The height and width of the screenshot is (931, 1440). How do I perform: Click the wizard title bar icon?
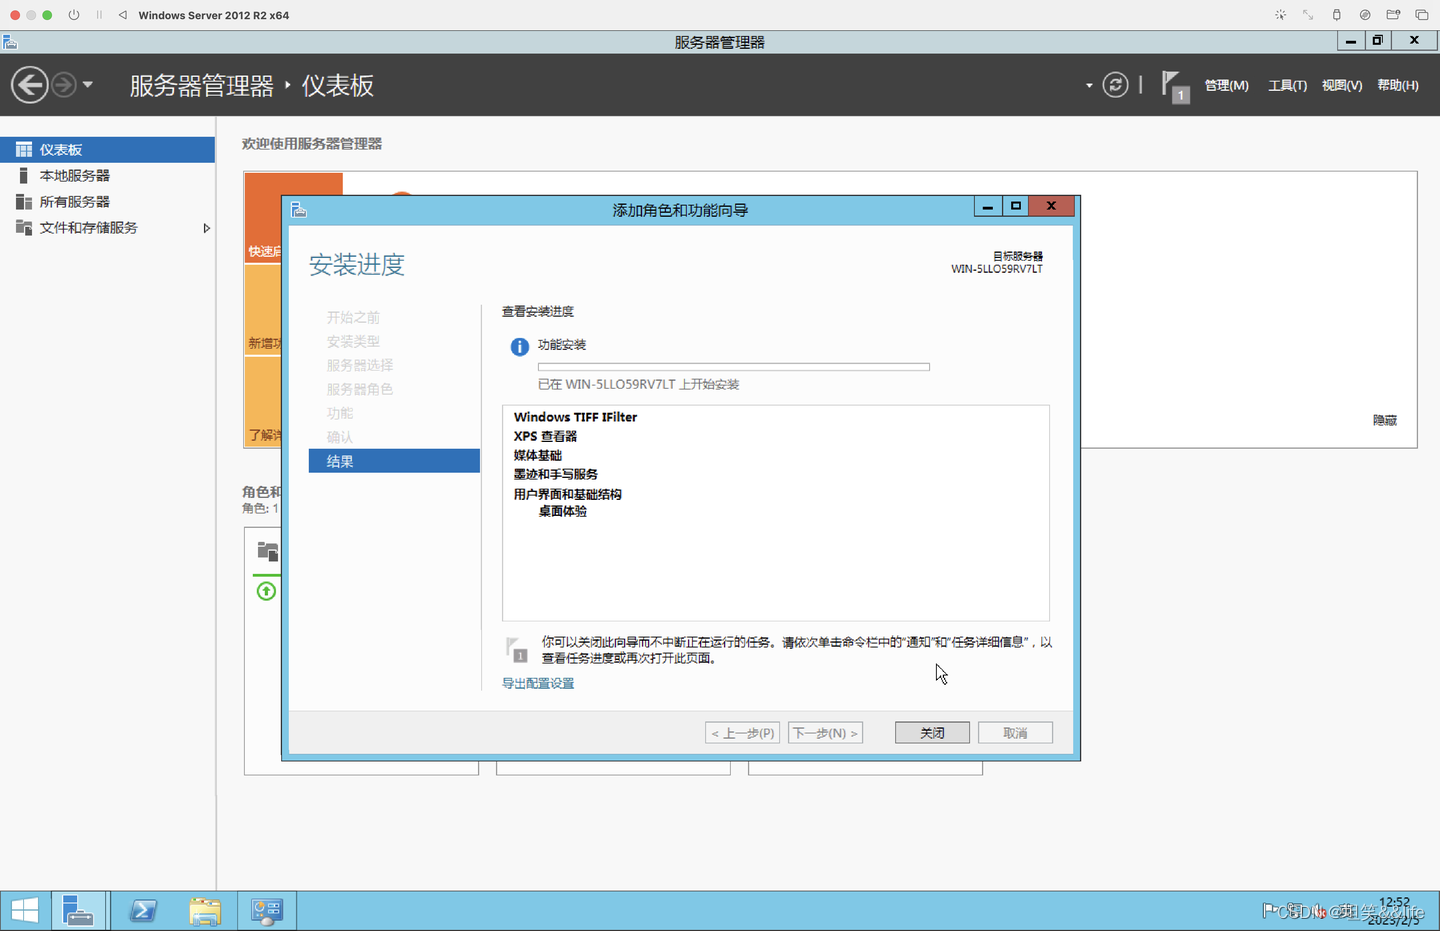click(x=299, y=210)
